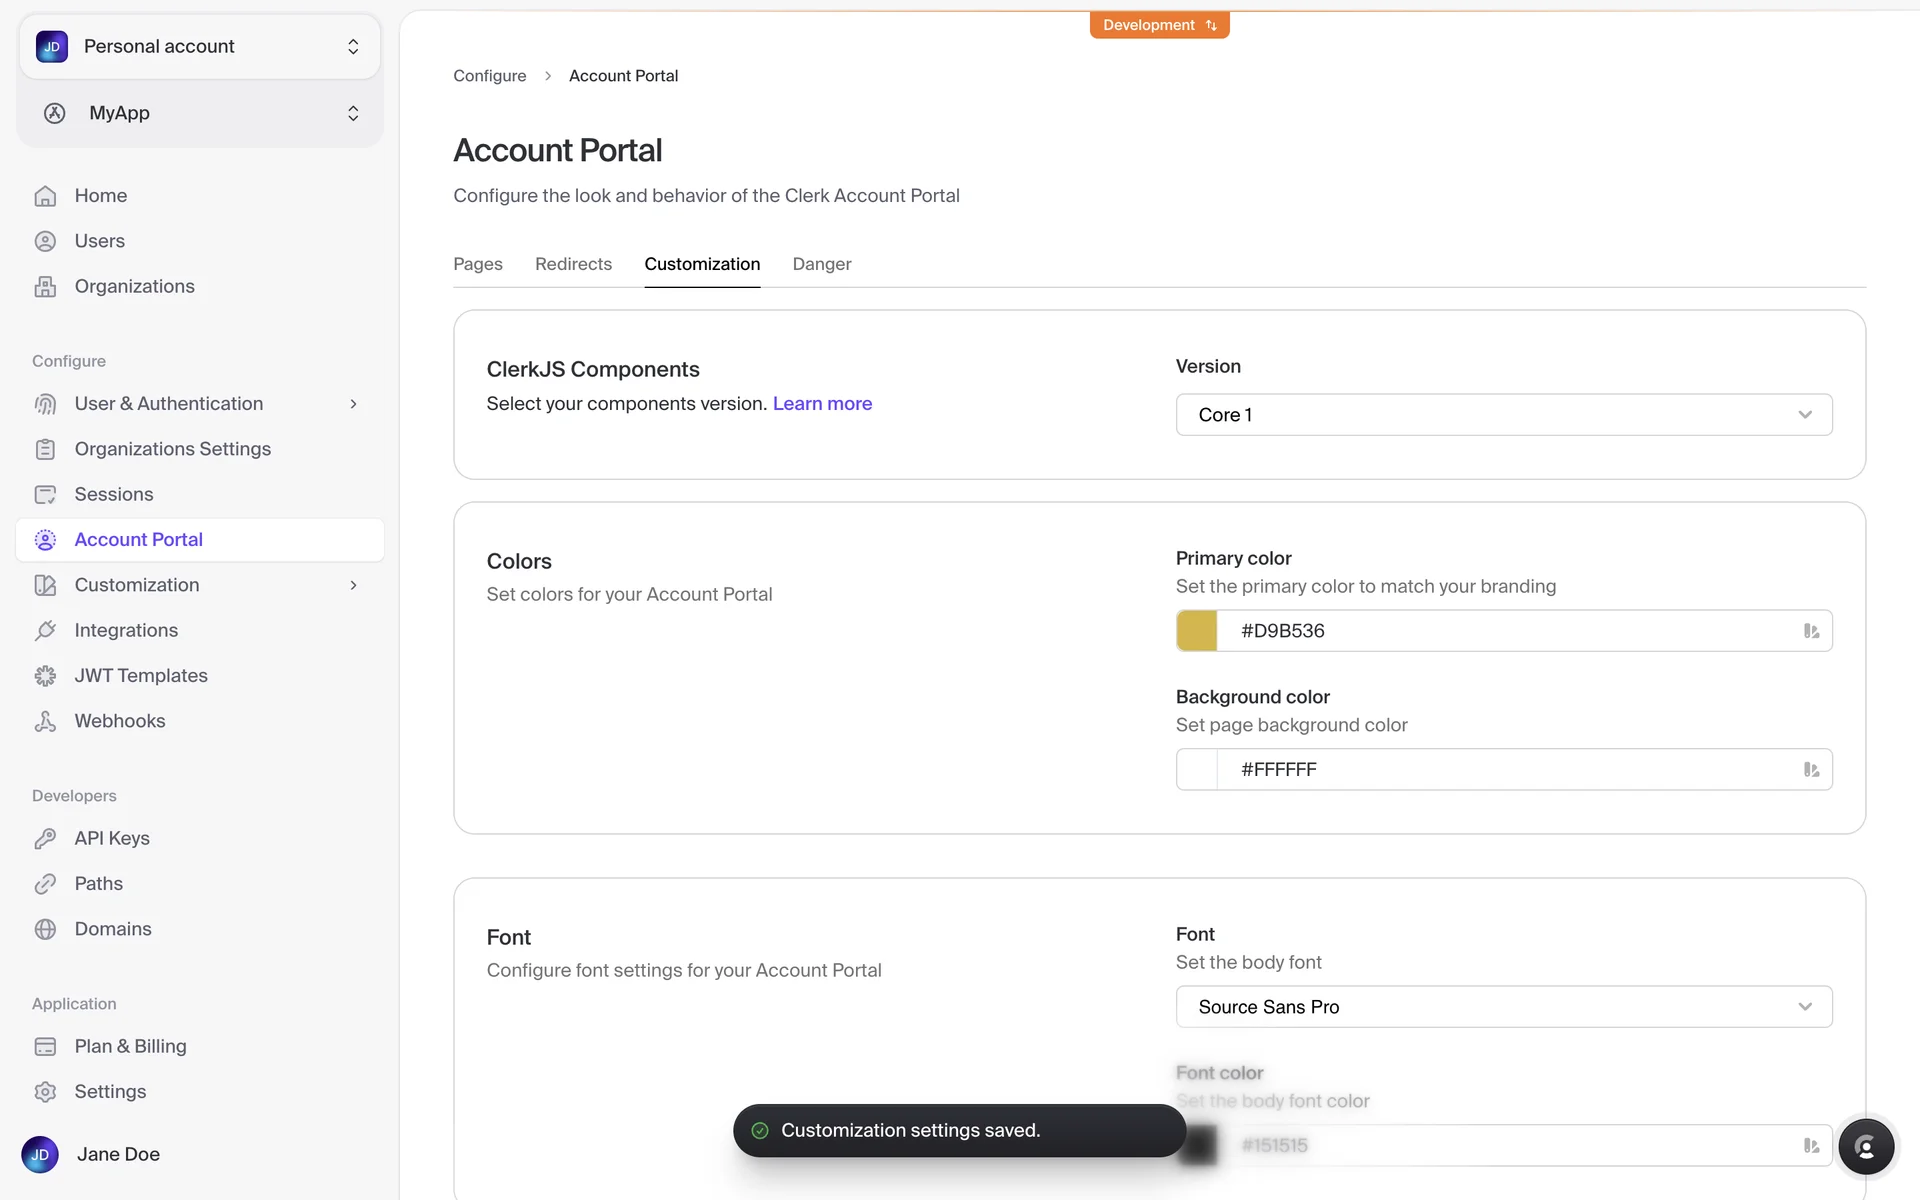Image resolution: width=1920 pixels, height=1200 pixels.
Task: Click the #FFFFFF background color input field
Action: coord(1500,770)
